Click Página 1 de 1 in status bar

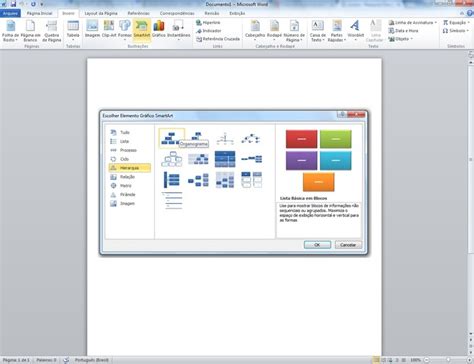pyautogui.click(x=16, y=360)
